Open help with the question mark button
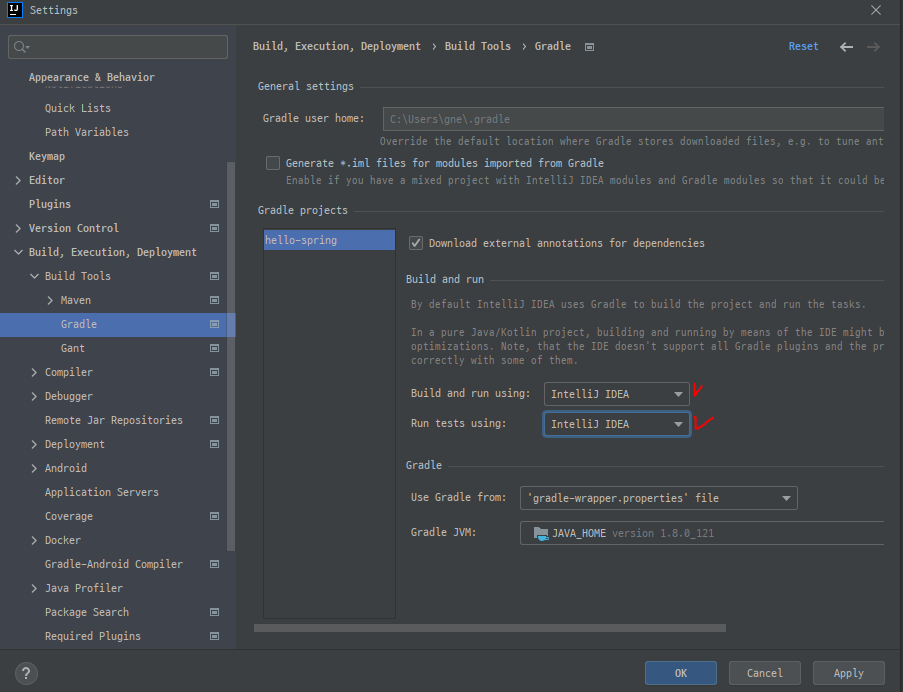903x692 pixels. point(26,673)
